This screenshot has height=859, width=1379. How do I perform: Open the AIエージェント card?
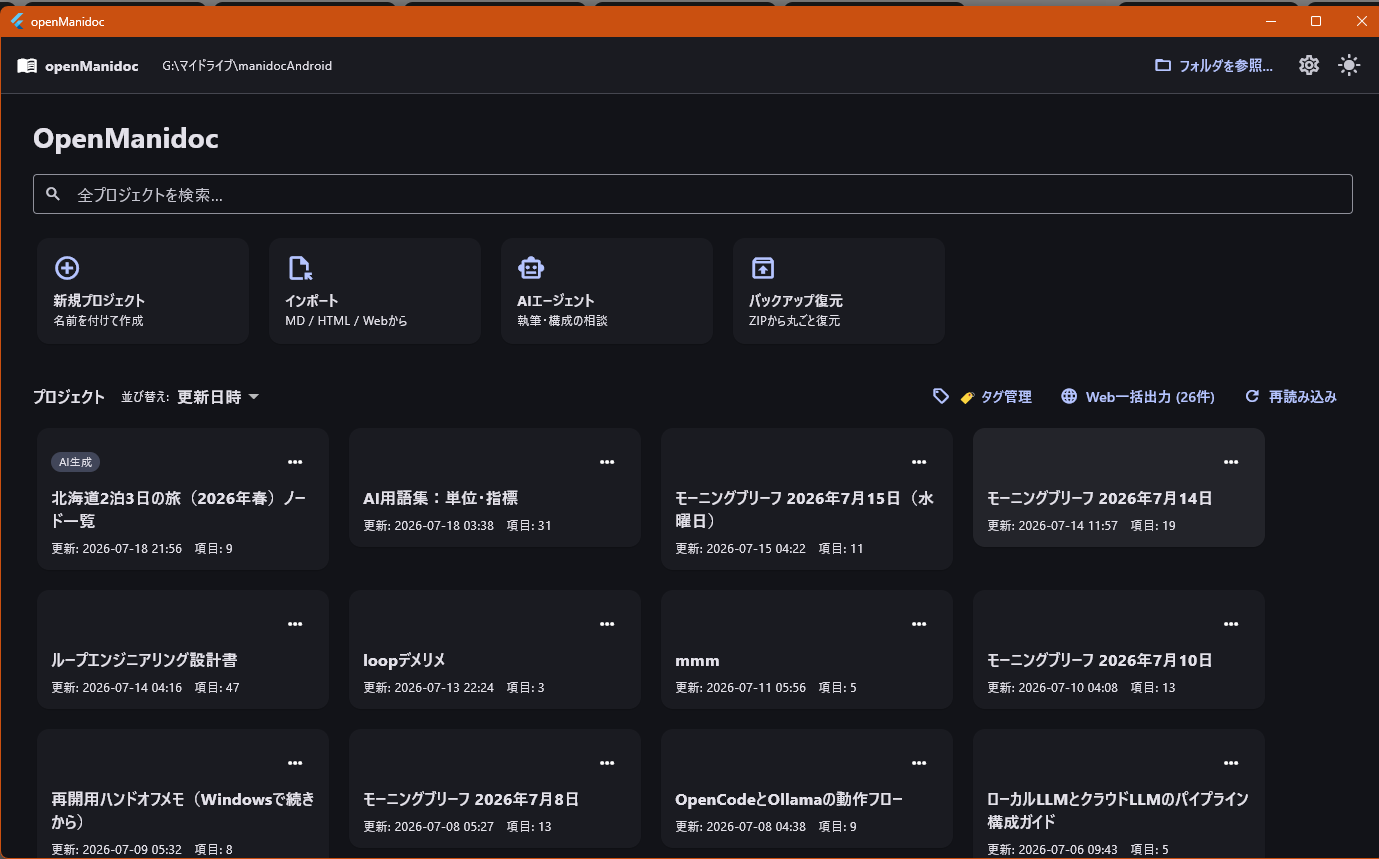(607, 291)
